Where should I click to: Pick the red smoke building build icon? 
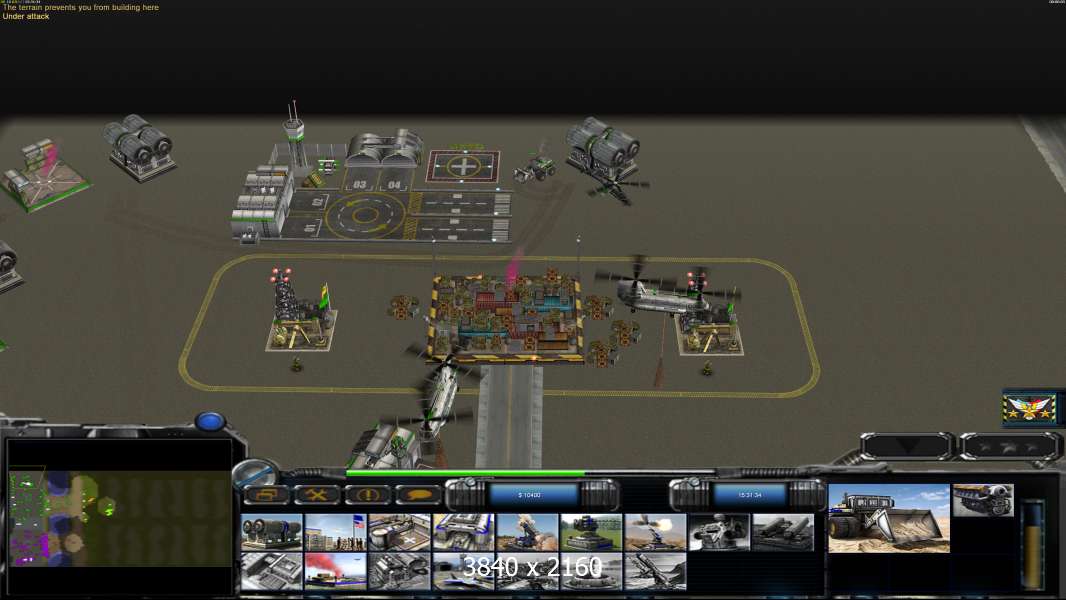(x=335, y=571)
